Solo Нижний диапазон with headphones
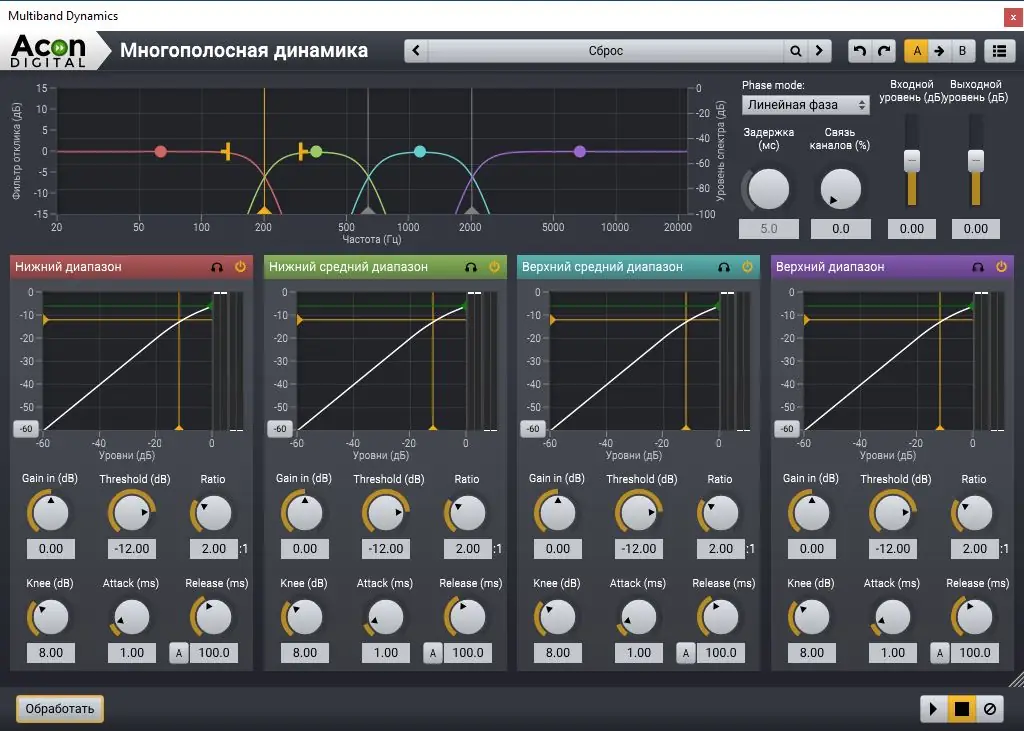 pos(217,267)
